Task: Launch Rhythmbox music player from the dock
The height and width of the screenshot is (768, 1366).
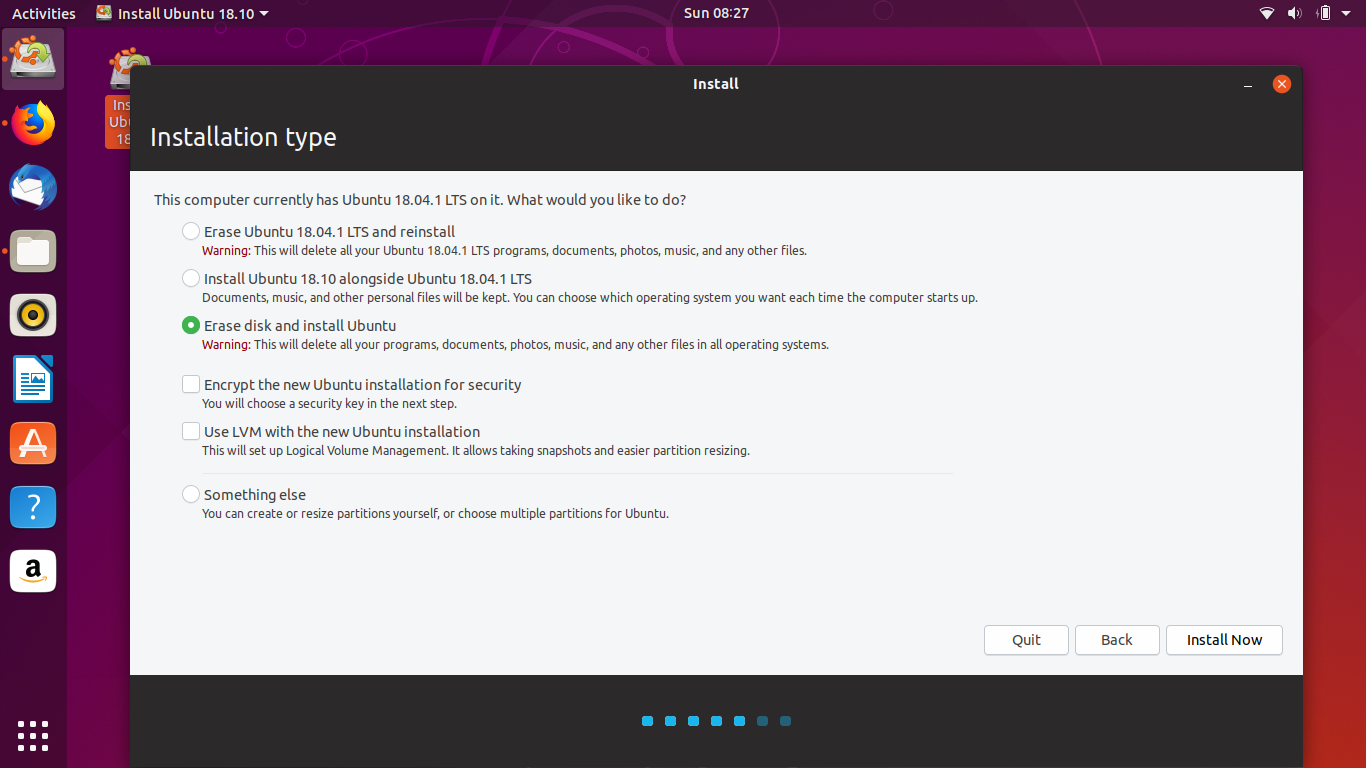Action: point(33,315)
